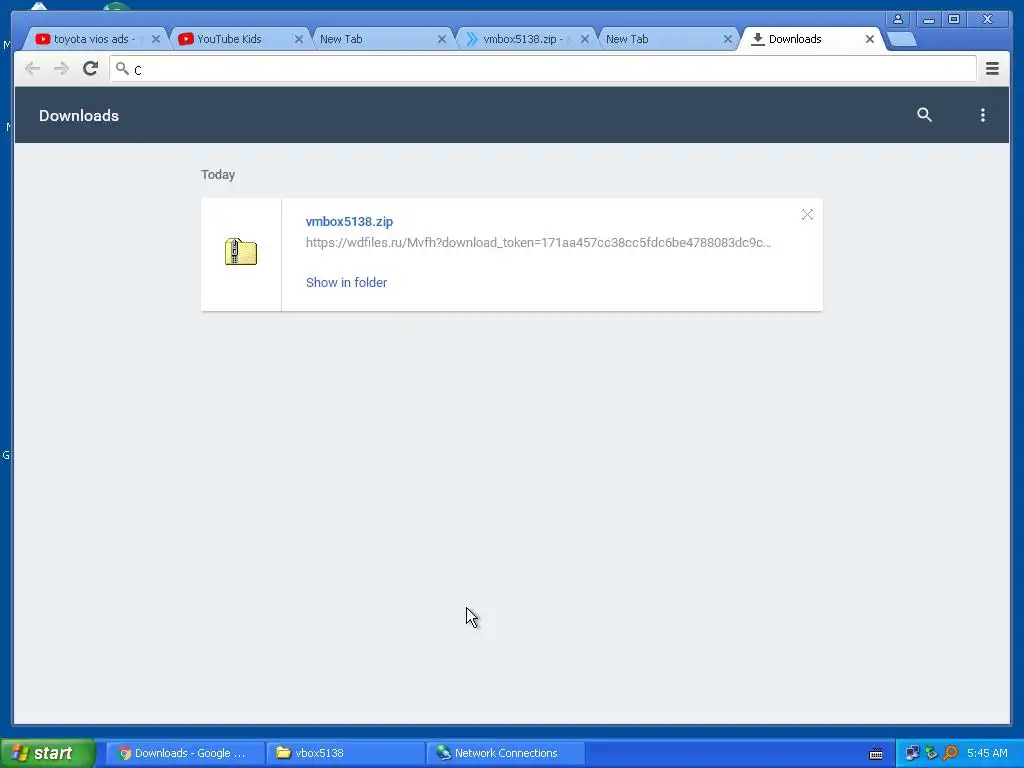Close the YouTube Kids tab
1024x768 pixels.
coord(298,39)
